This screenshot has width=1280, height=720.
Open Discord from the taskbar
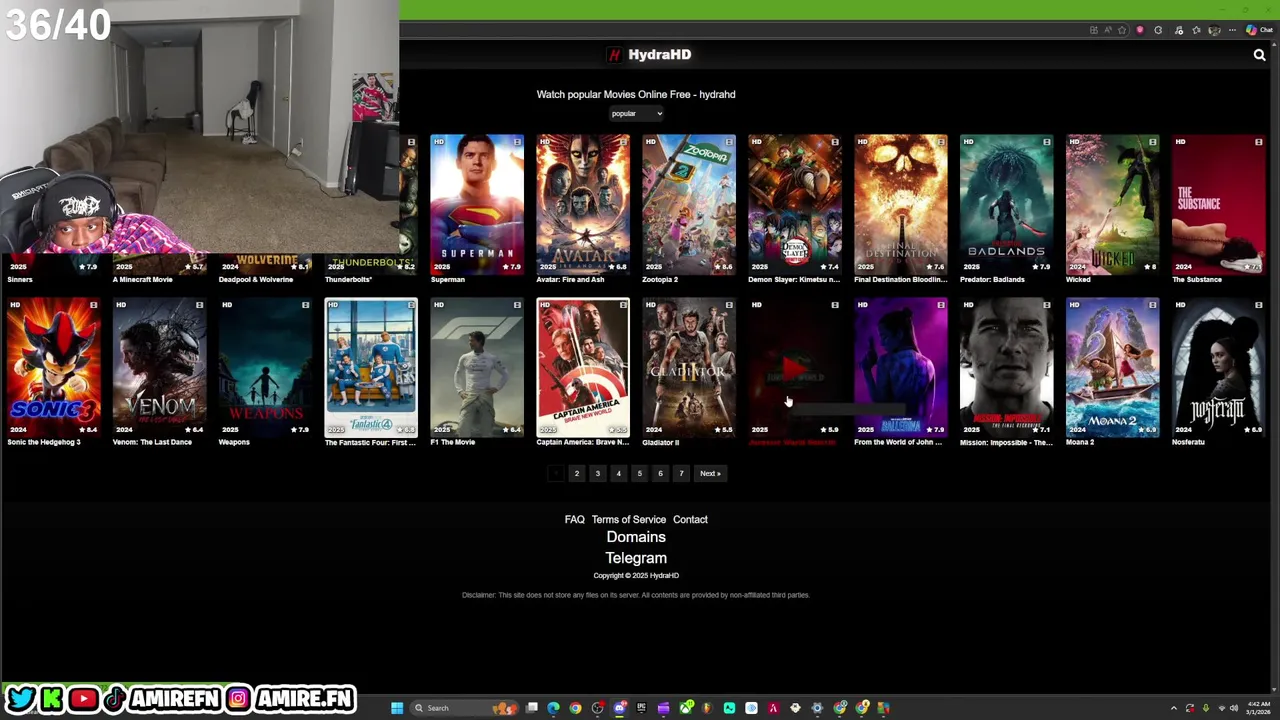tap(620, 708)
